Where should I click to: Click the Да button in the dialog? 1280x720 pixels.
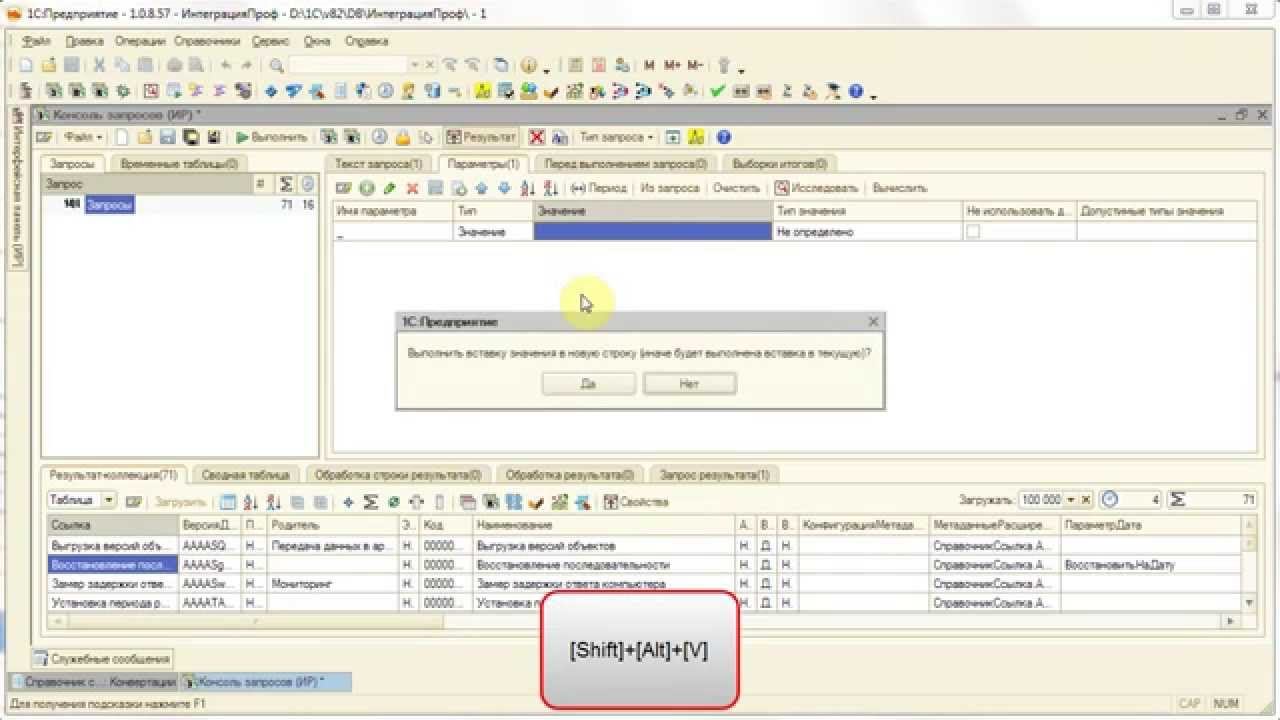tap(588, 384)
